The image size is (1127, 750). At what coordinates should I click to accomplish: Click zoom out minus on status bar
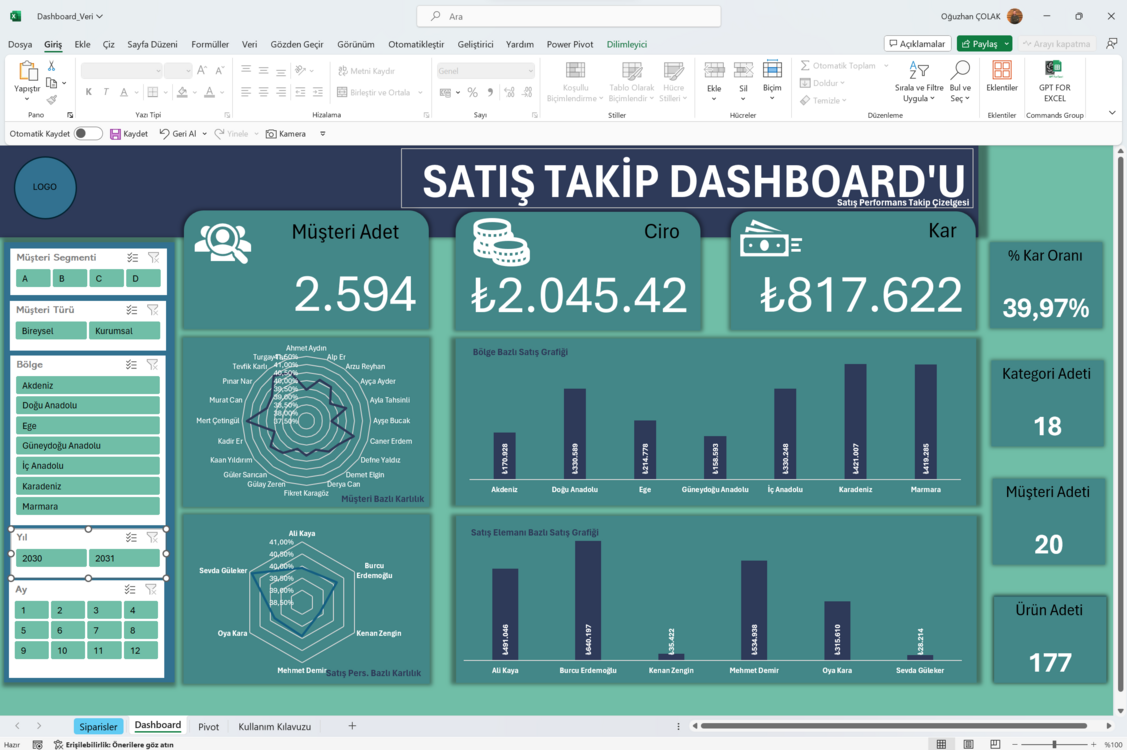1014,744
